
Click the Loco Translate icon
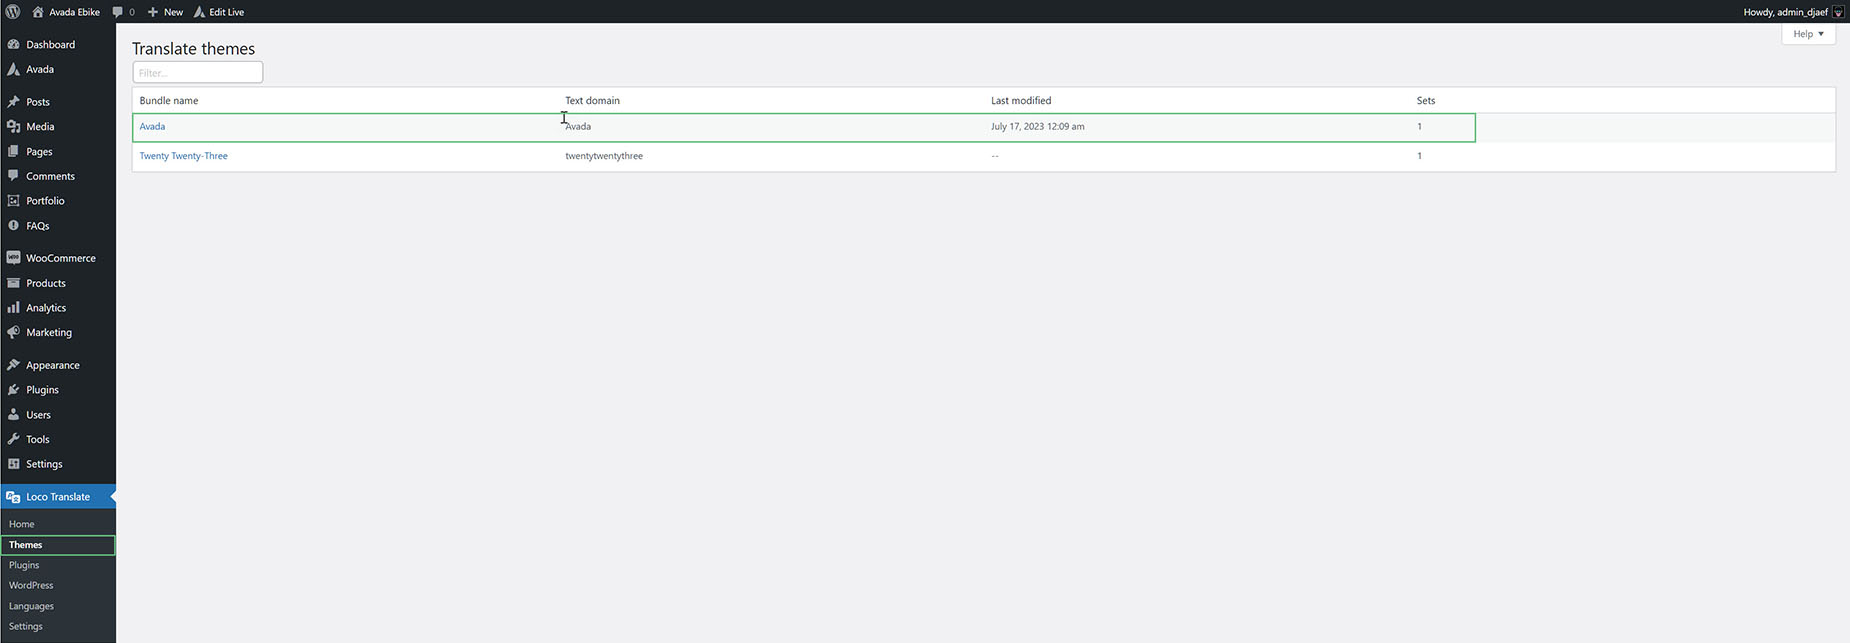13,497
